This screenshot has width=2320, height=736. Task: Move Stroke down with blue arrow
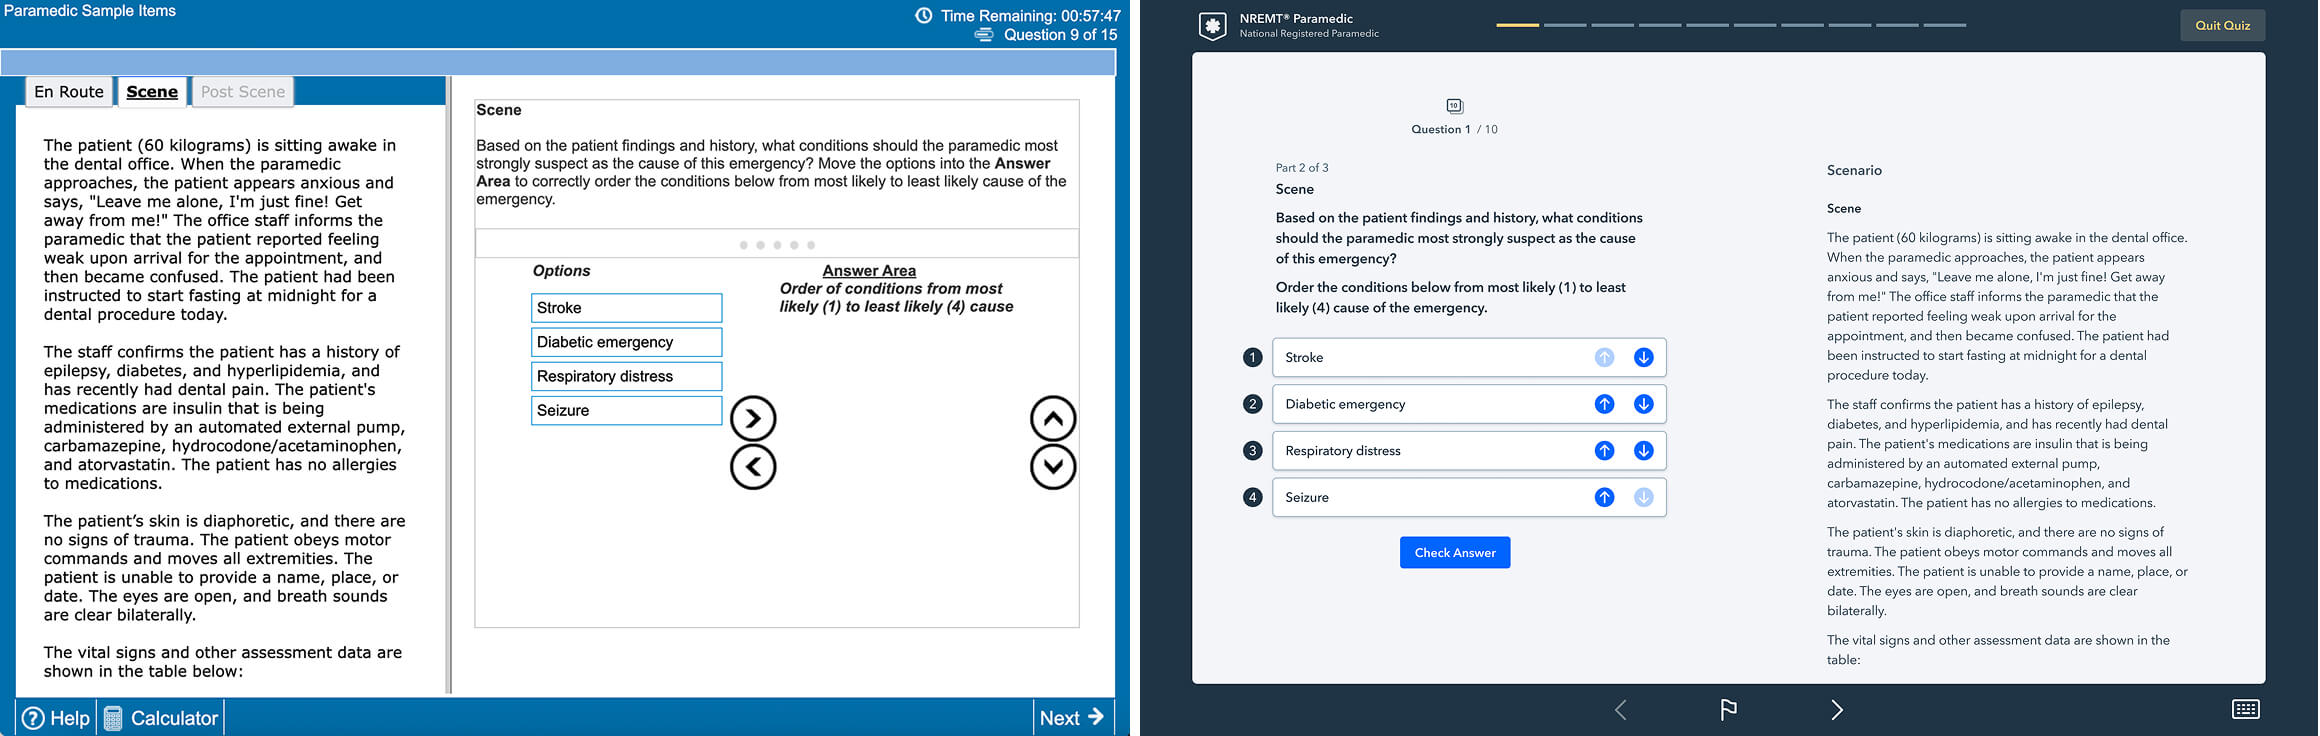click(x=1643, y=358)
